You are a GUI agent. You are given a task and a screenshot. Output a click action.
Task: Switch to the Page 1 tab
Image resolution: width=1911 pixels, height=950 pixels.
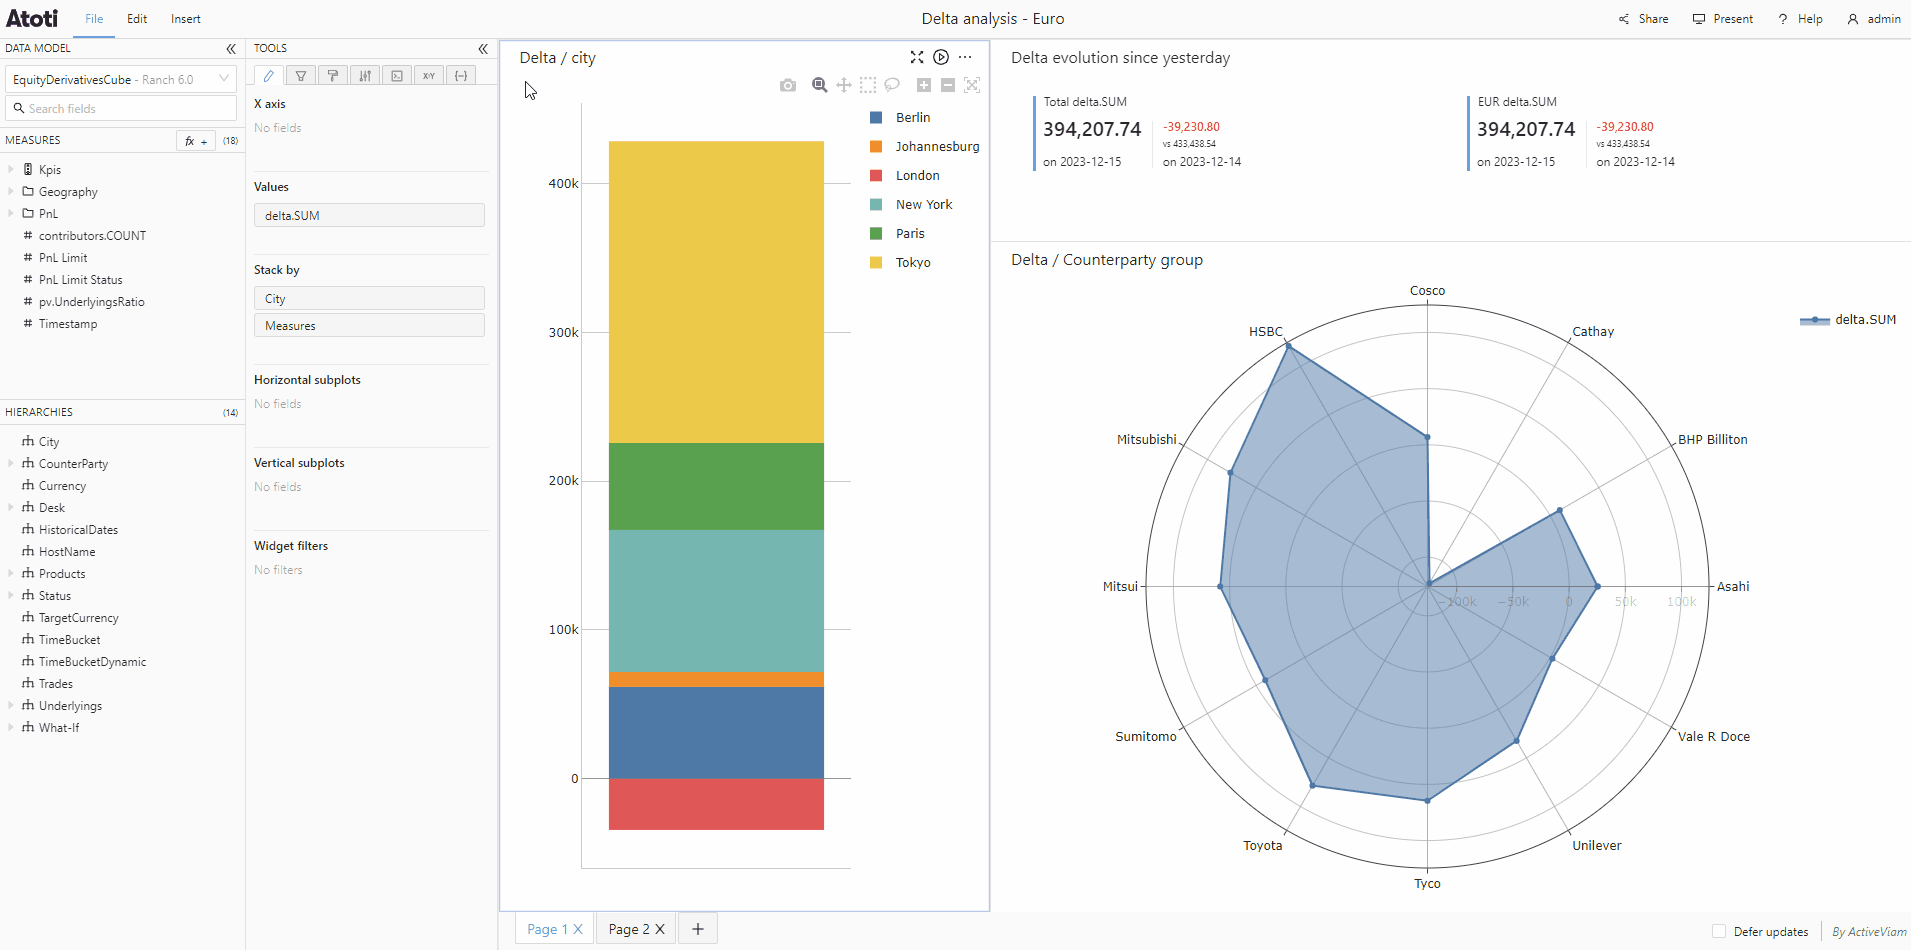click(x=547, y=929)
